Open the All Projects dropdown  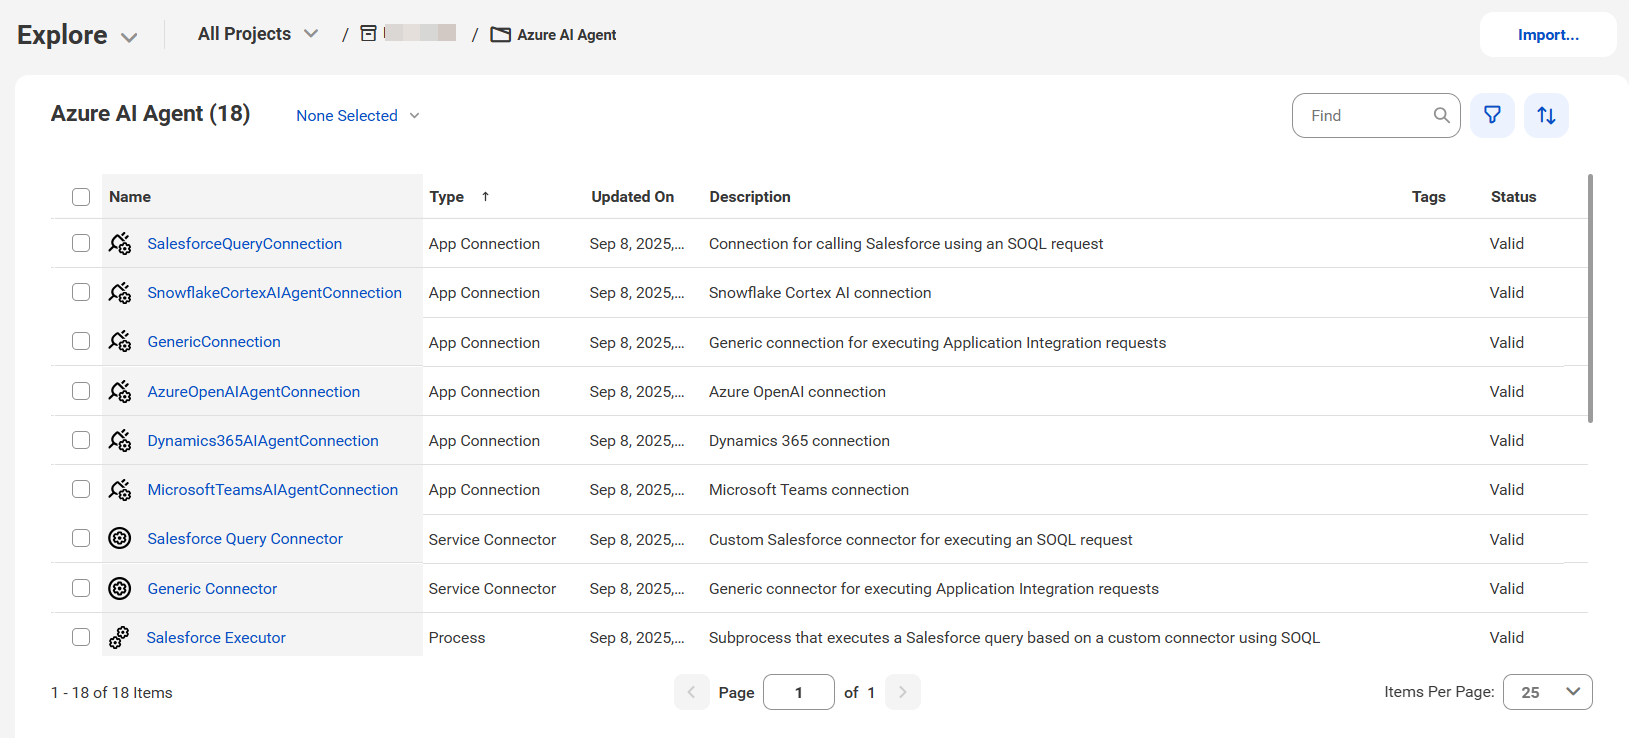(258, 34)
